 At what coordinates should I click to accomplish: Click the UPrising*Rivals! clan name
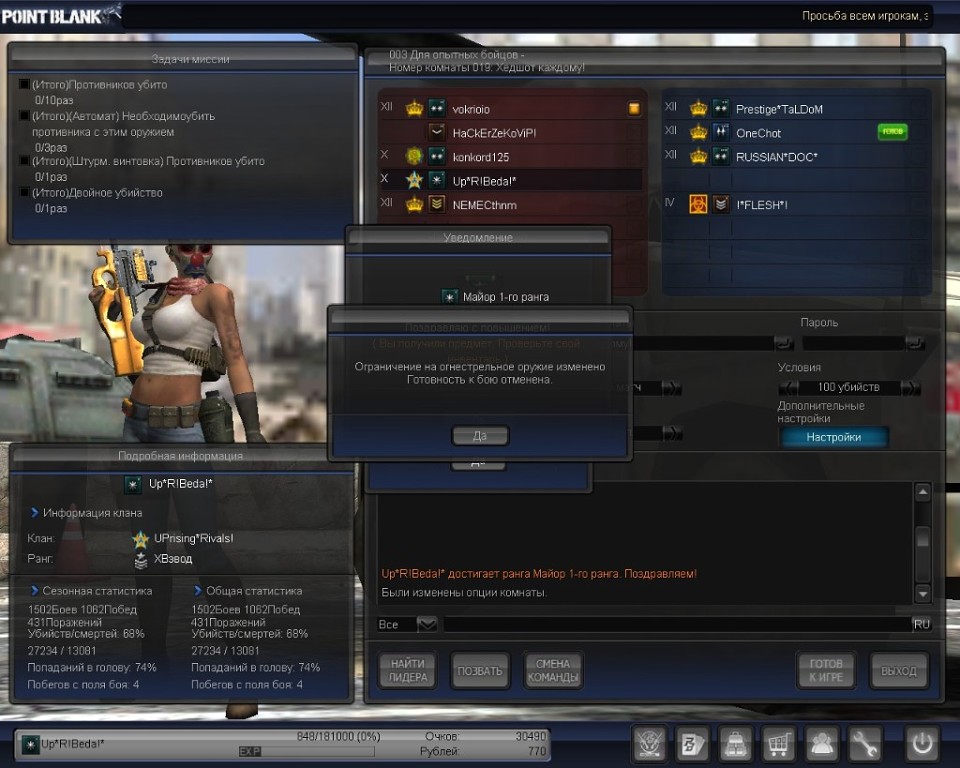[193, 538]
